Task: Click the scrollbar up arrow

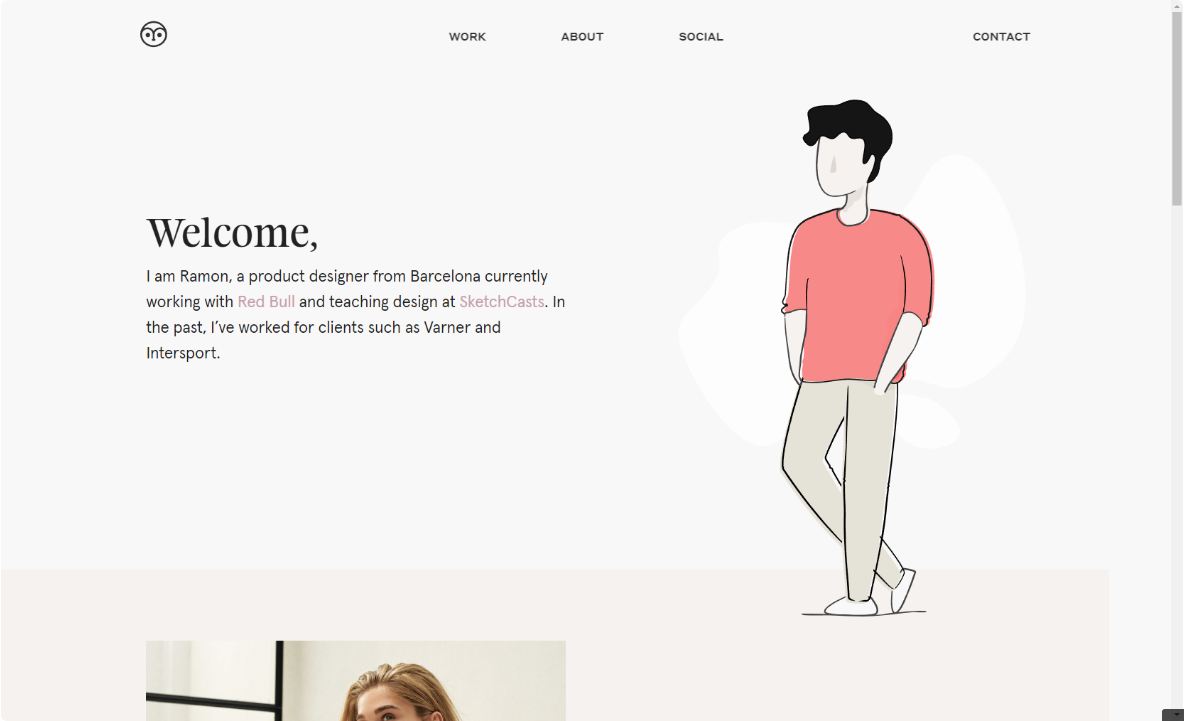Action: click(x=1177, y=5)
